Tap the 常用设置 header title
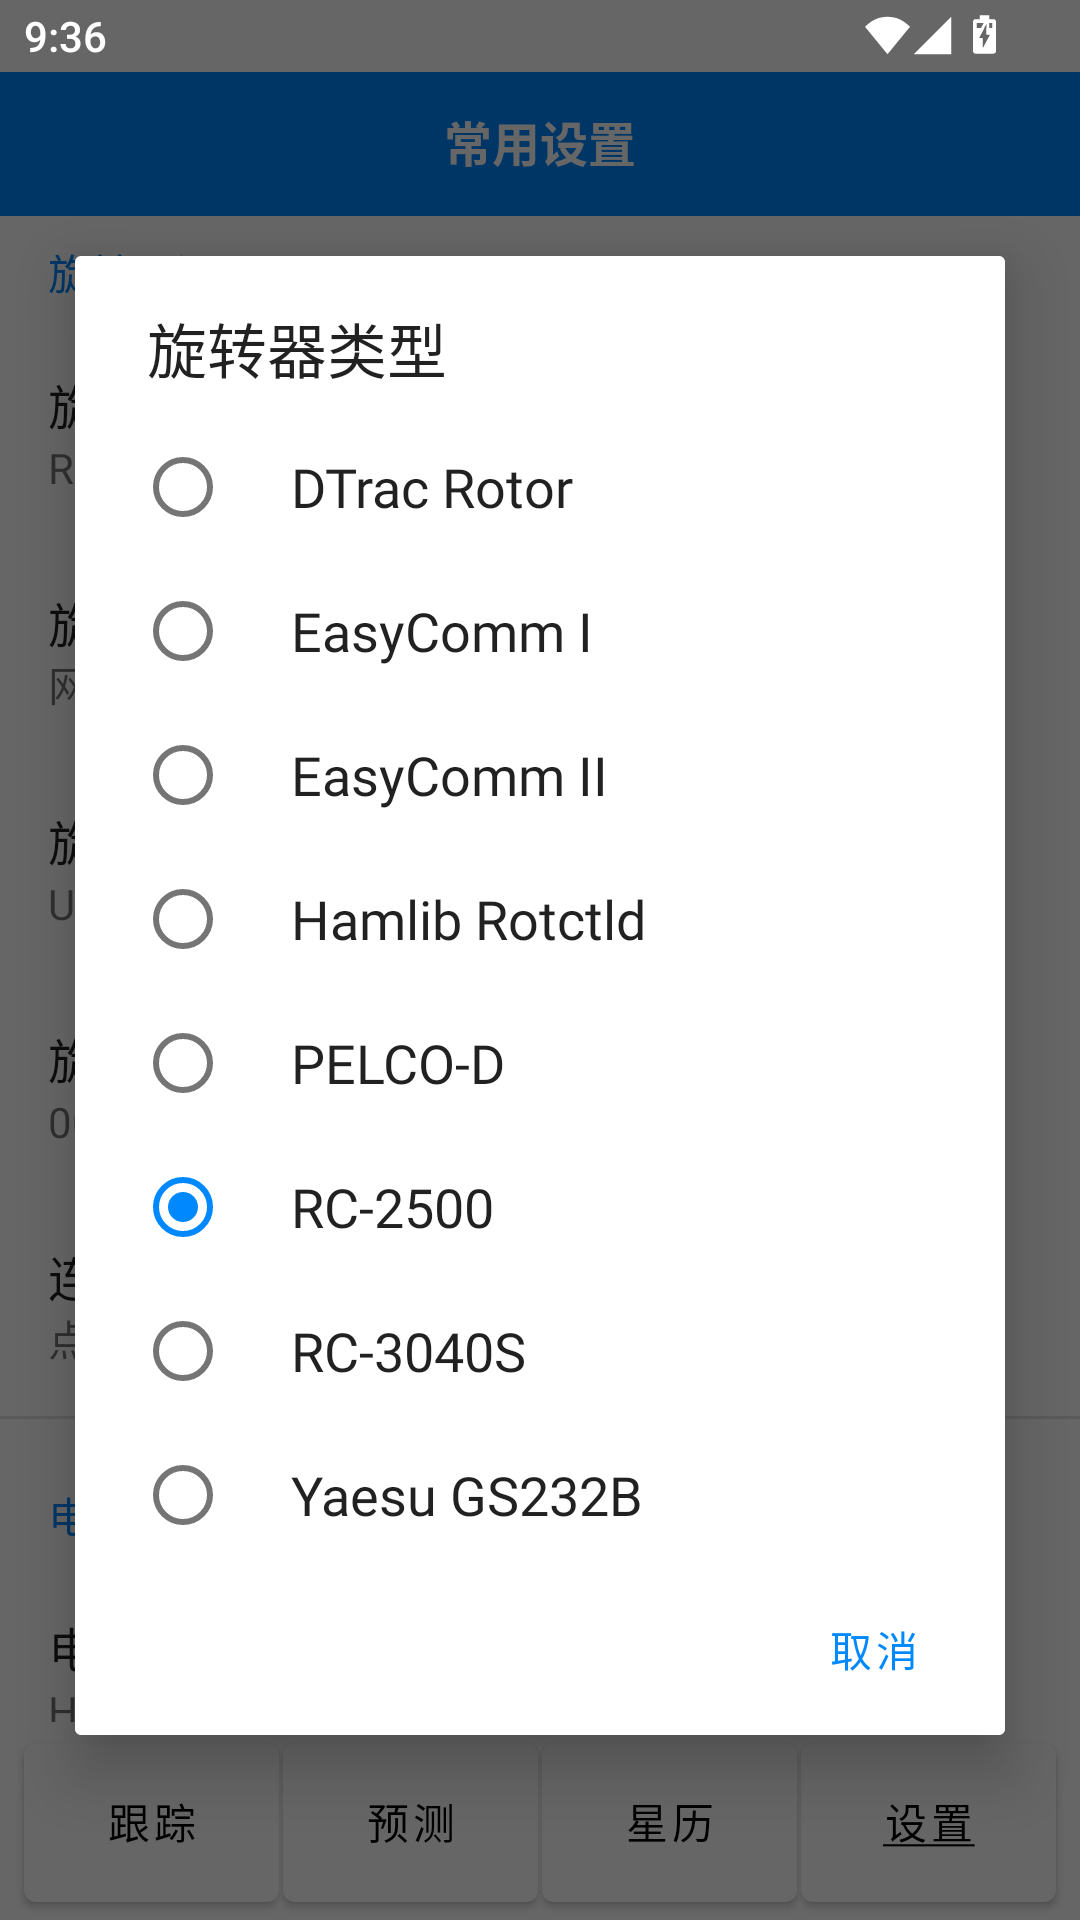The height and width of the screenshot is (1920, 1080). tap(540, 145)
